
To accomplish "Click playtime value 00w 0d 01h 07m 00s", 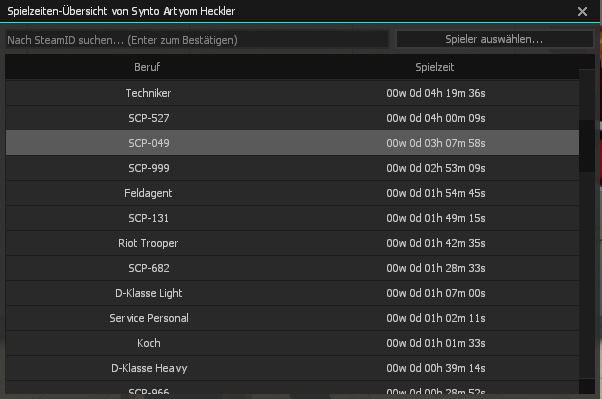I will tap(436, 293).
